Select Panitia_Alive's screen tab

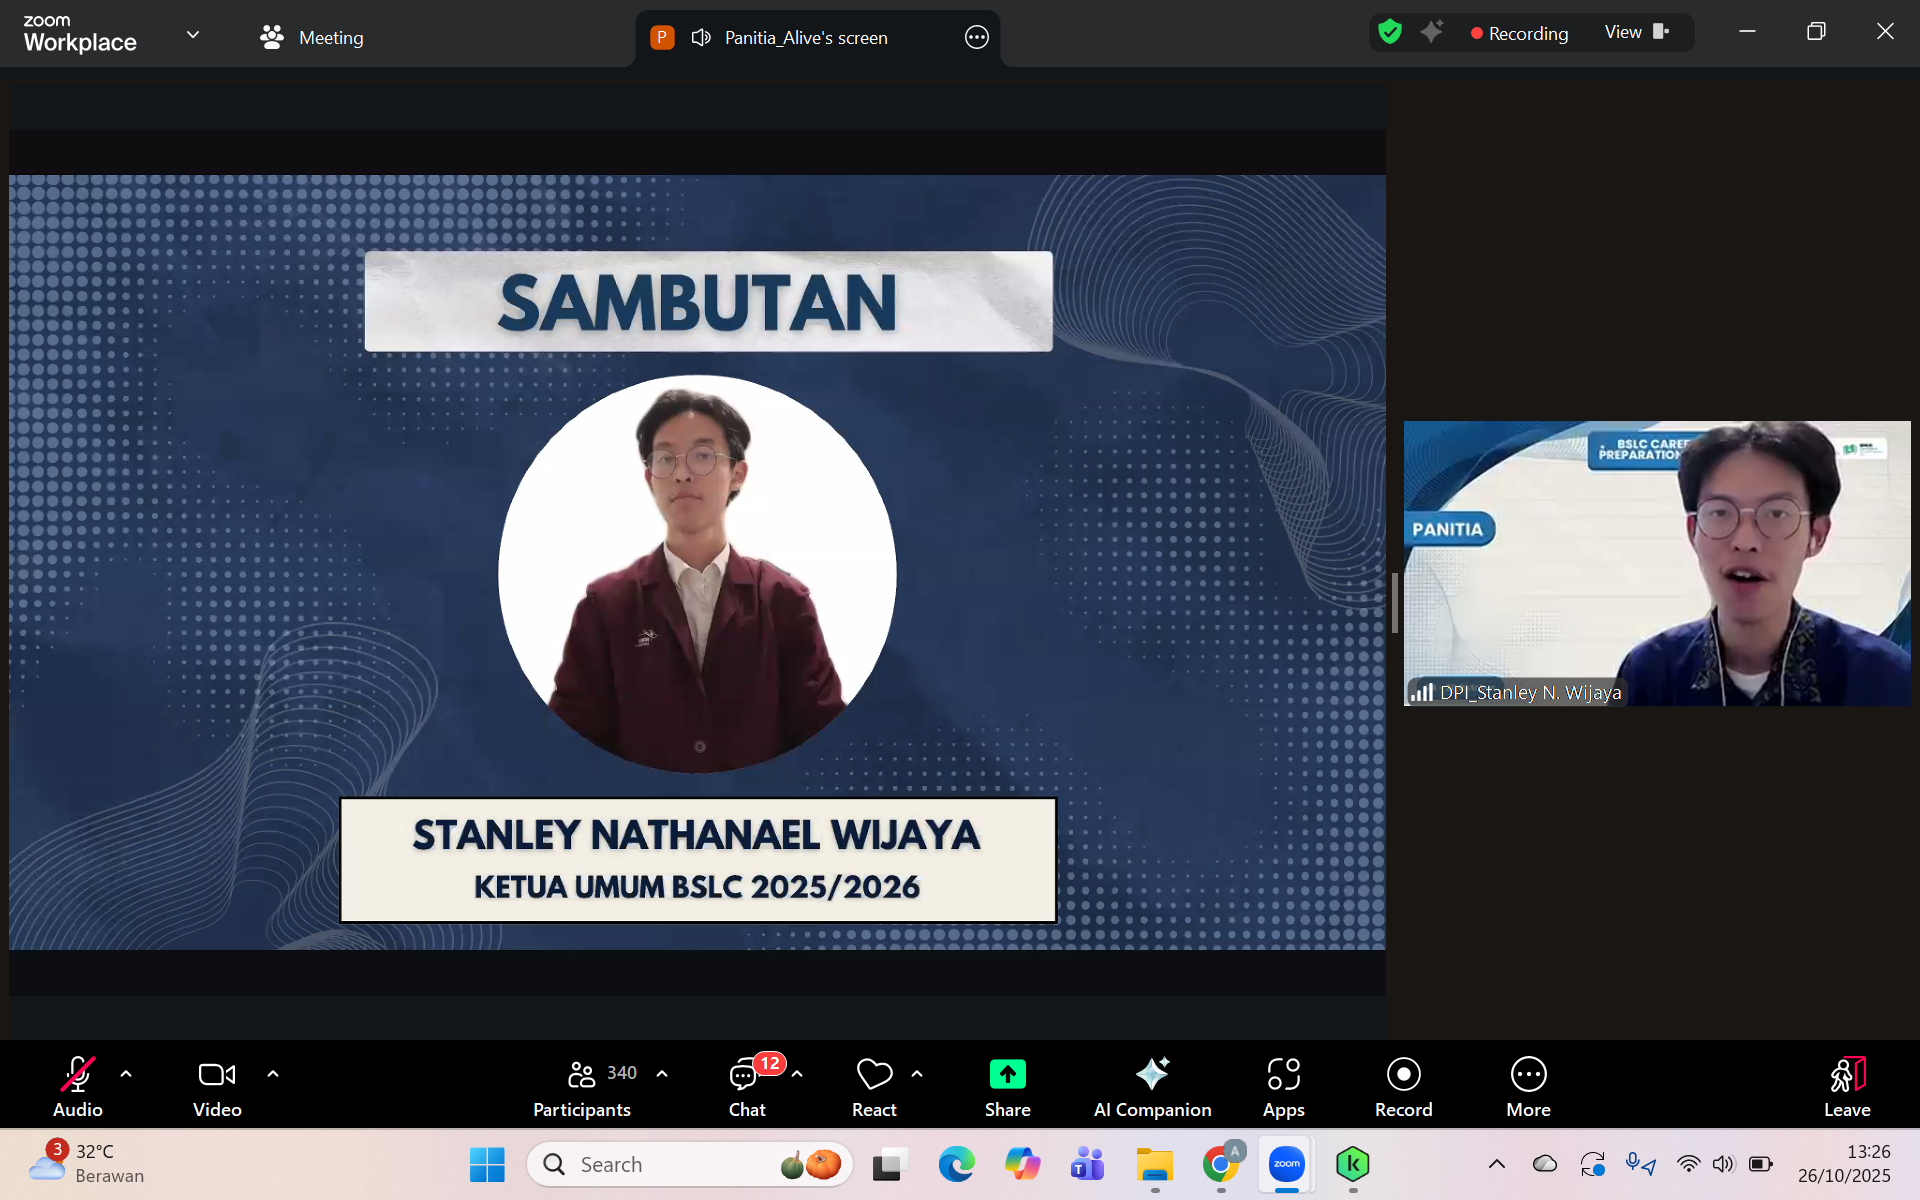click(x=805, y=38)
